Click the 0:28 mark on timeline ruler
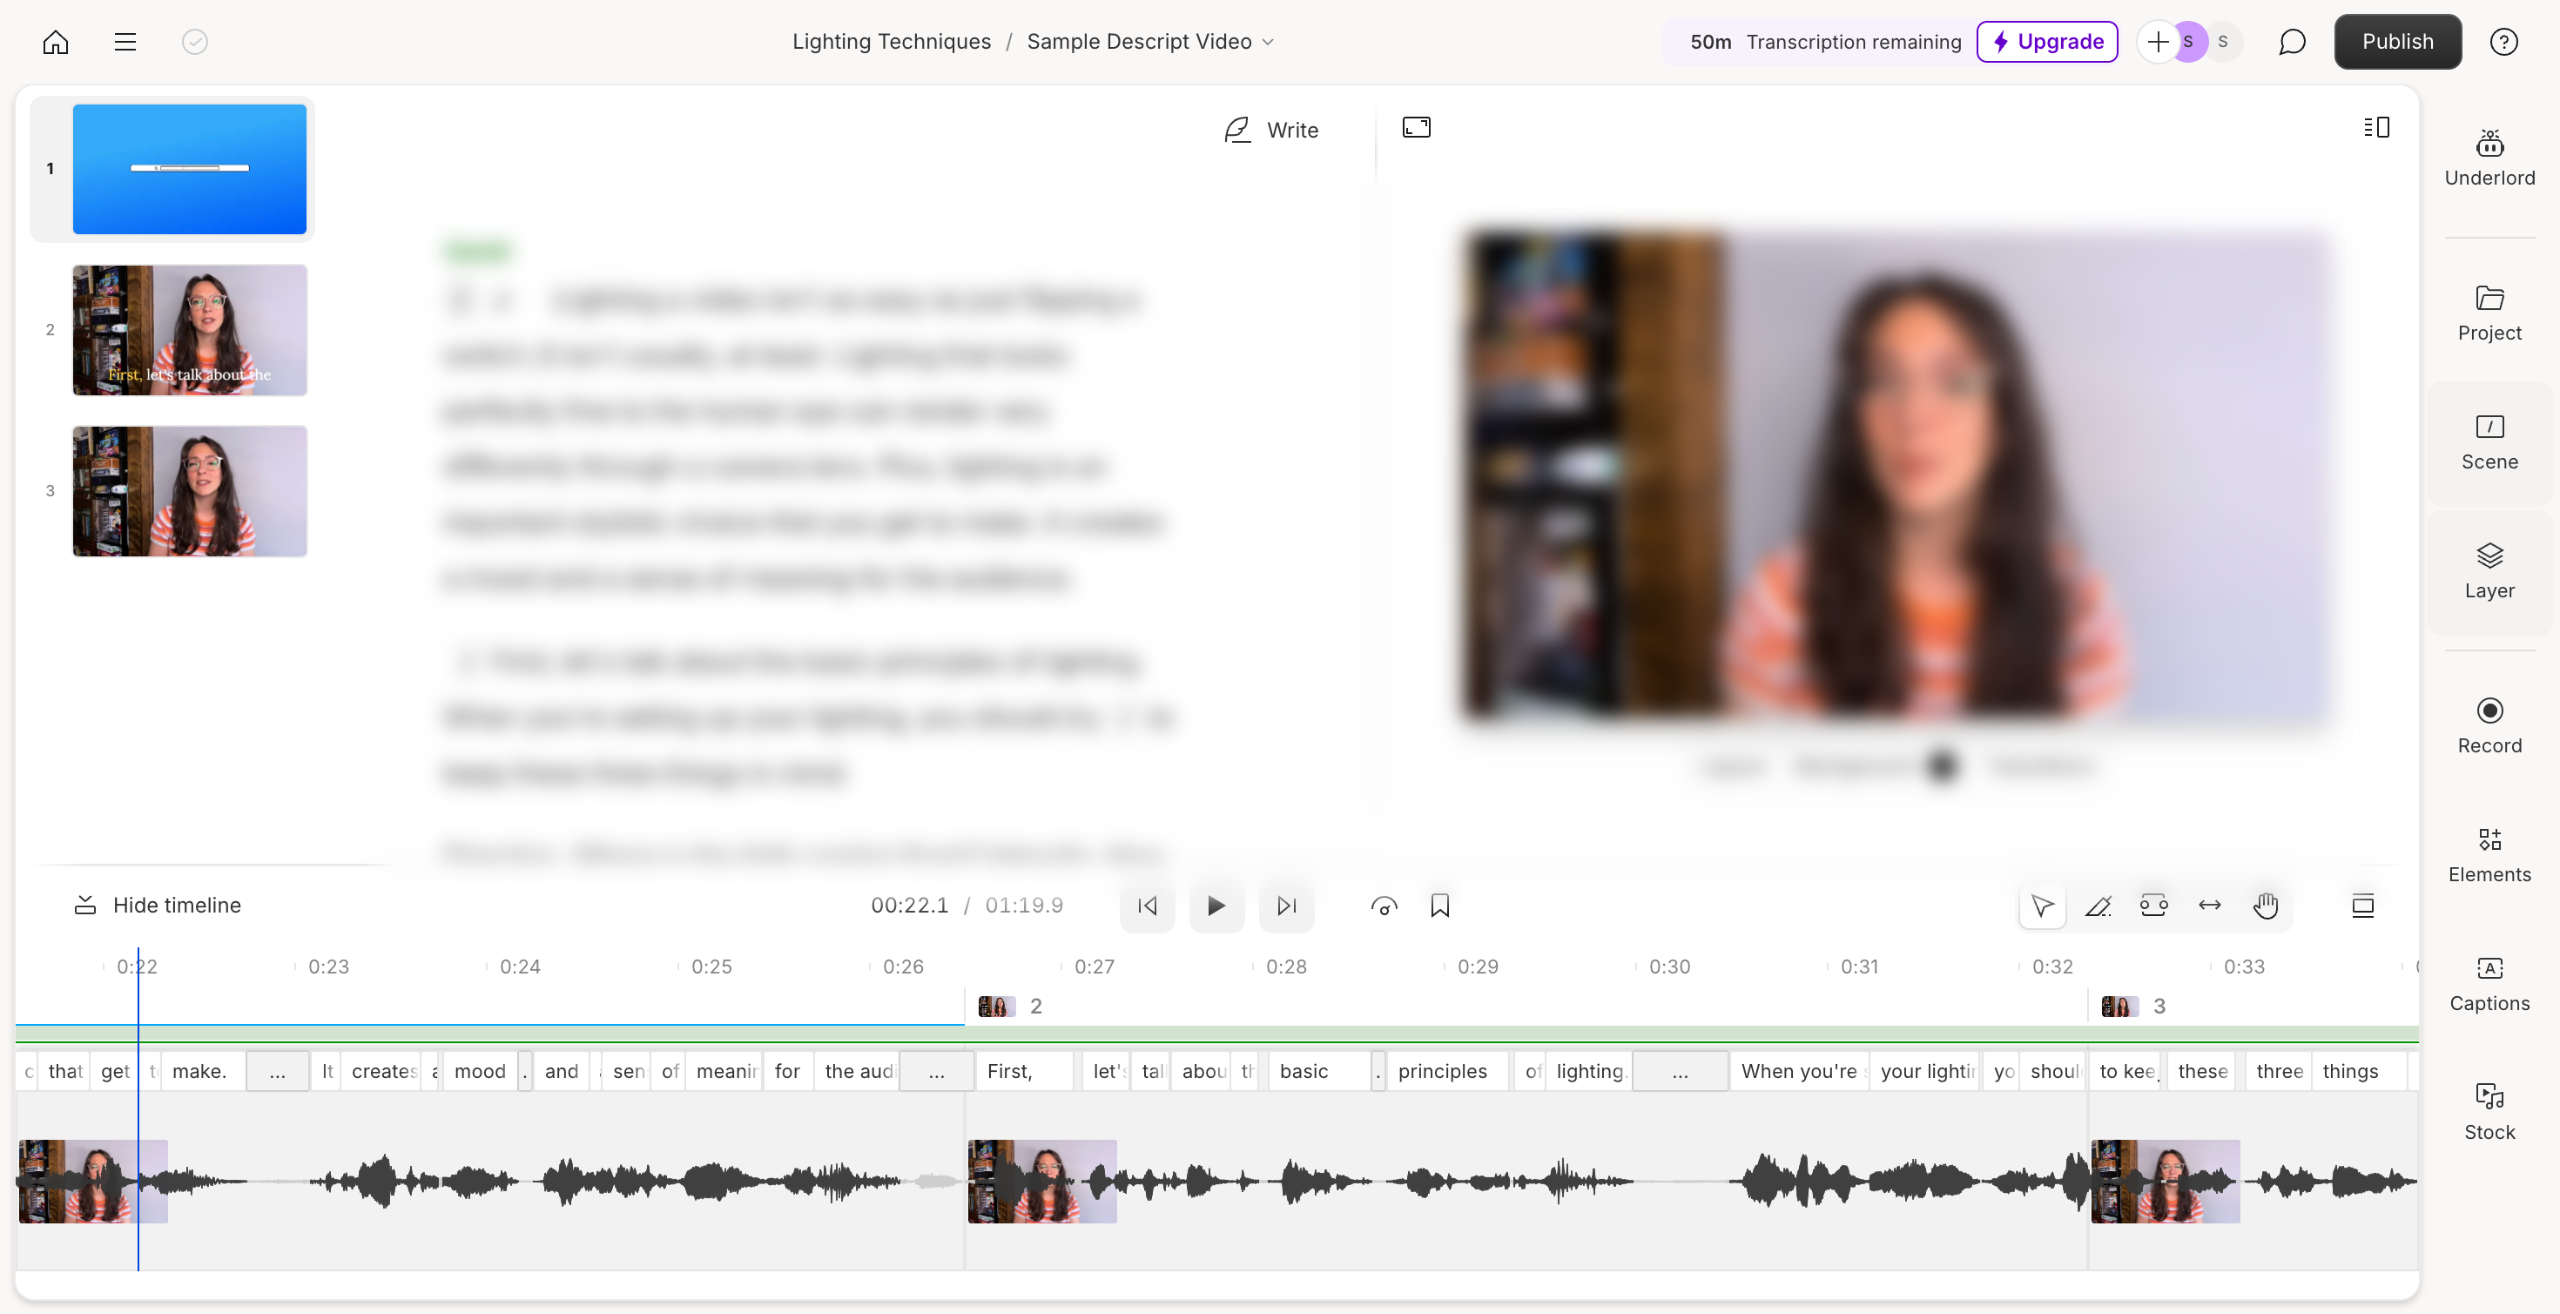The height and width of the screenshot is (1314, 2560). [x=1285, y=967]
